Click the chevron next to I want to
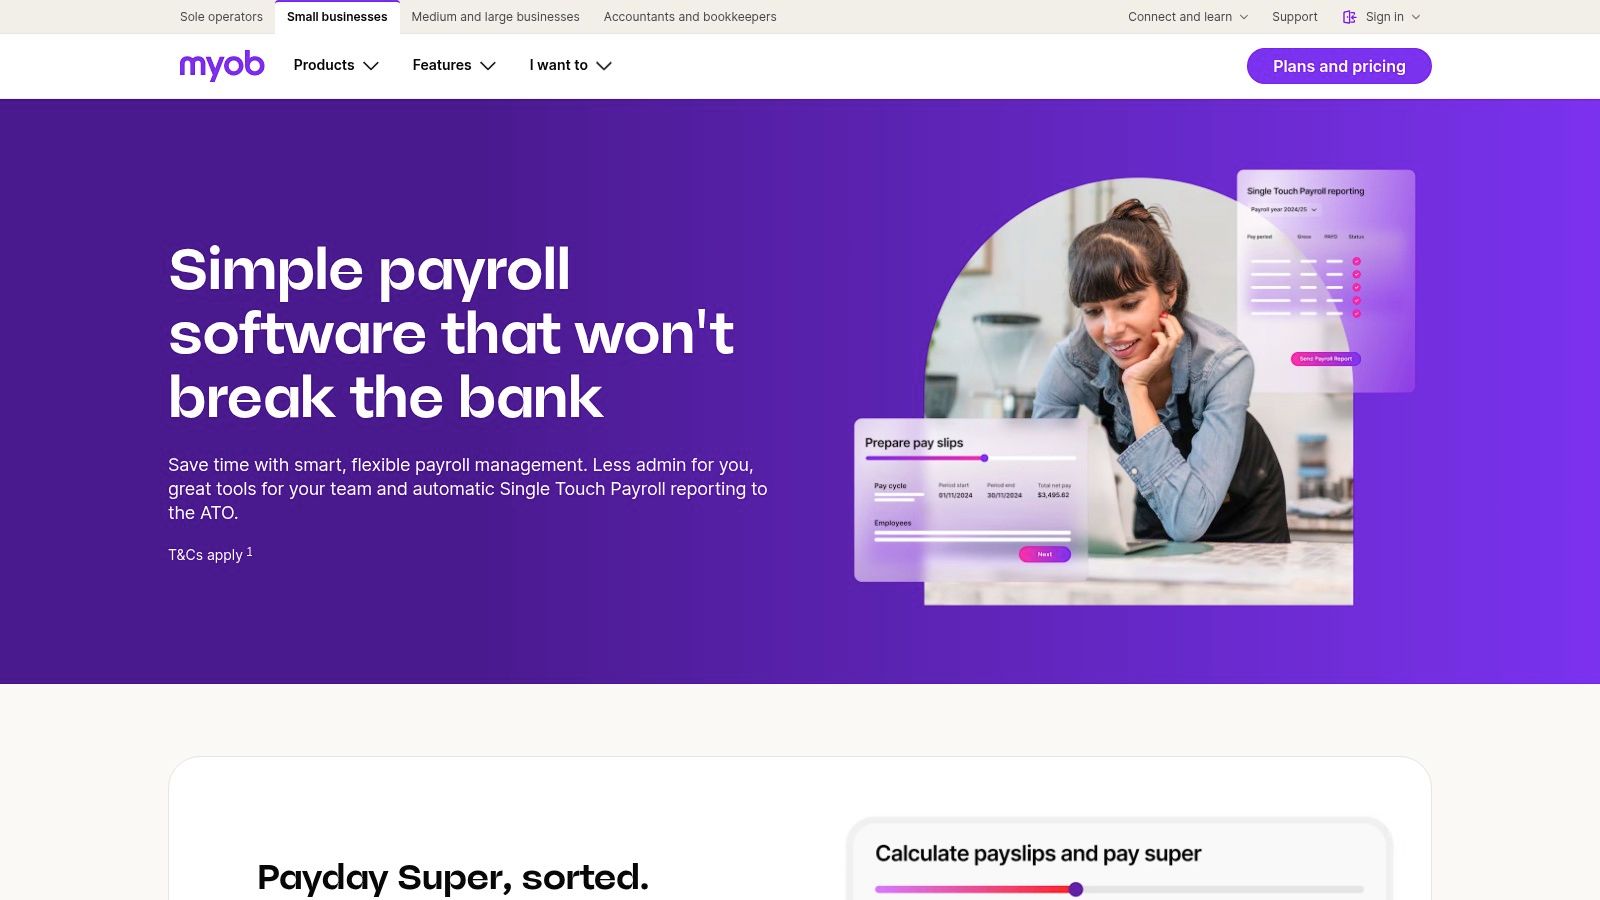Screen dimensions: 1600x900 point(604,66)
